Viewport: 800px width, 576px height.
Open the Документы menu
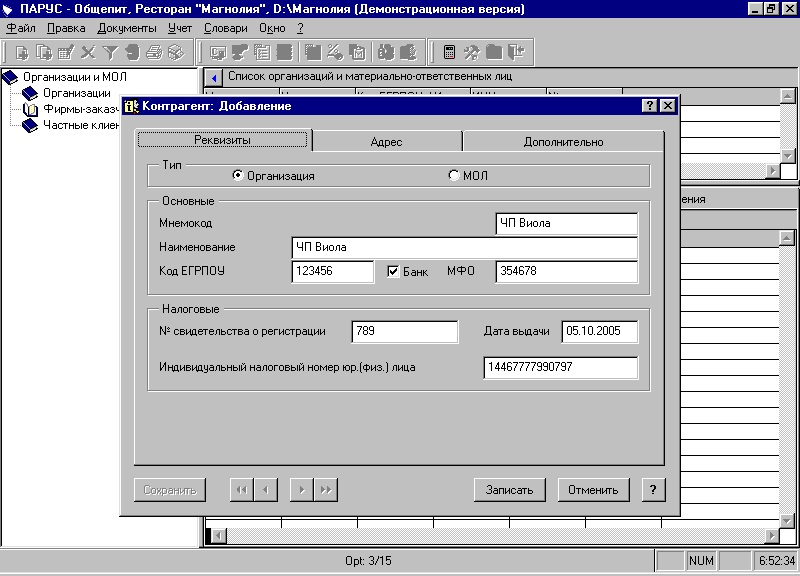coord(127,29)
